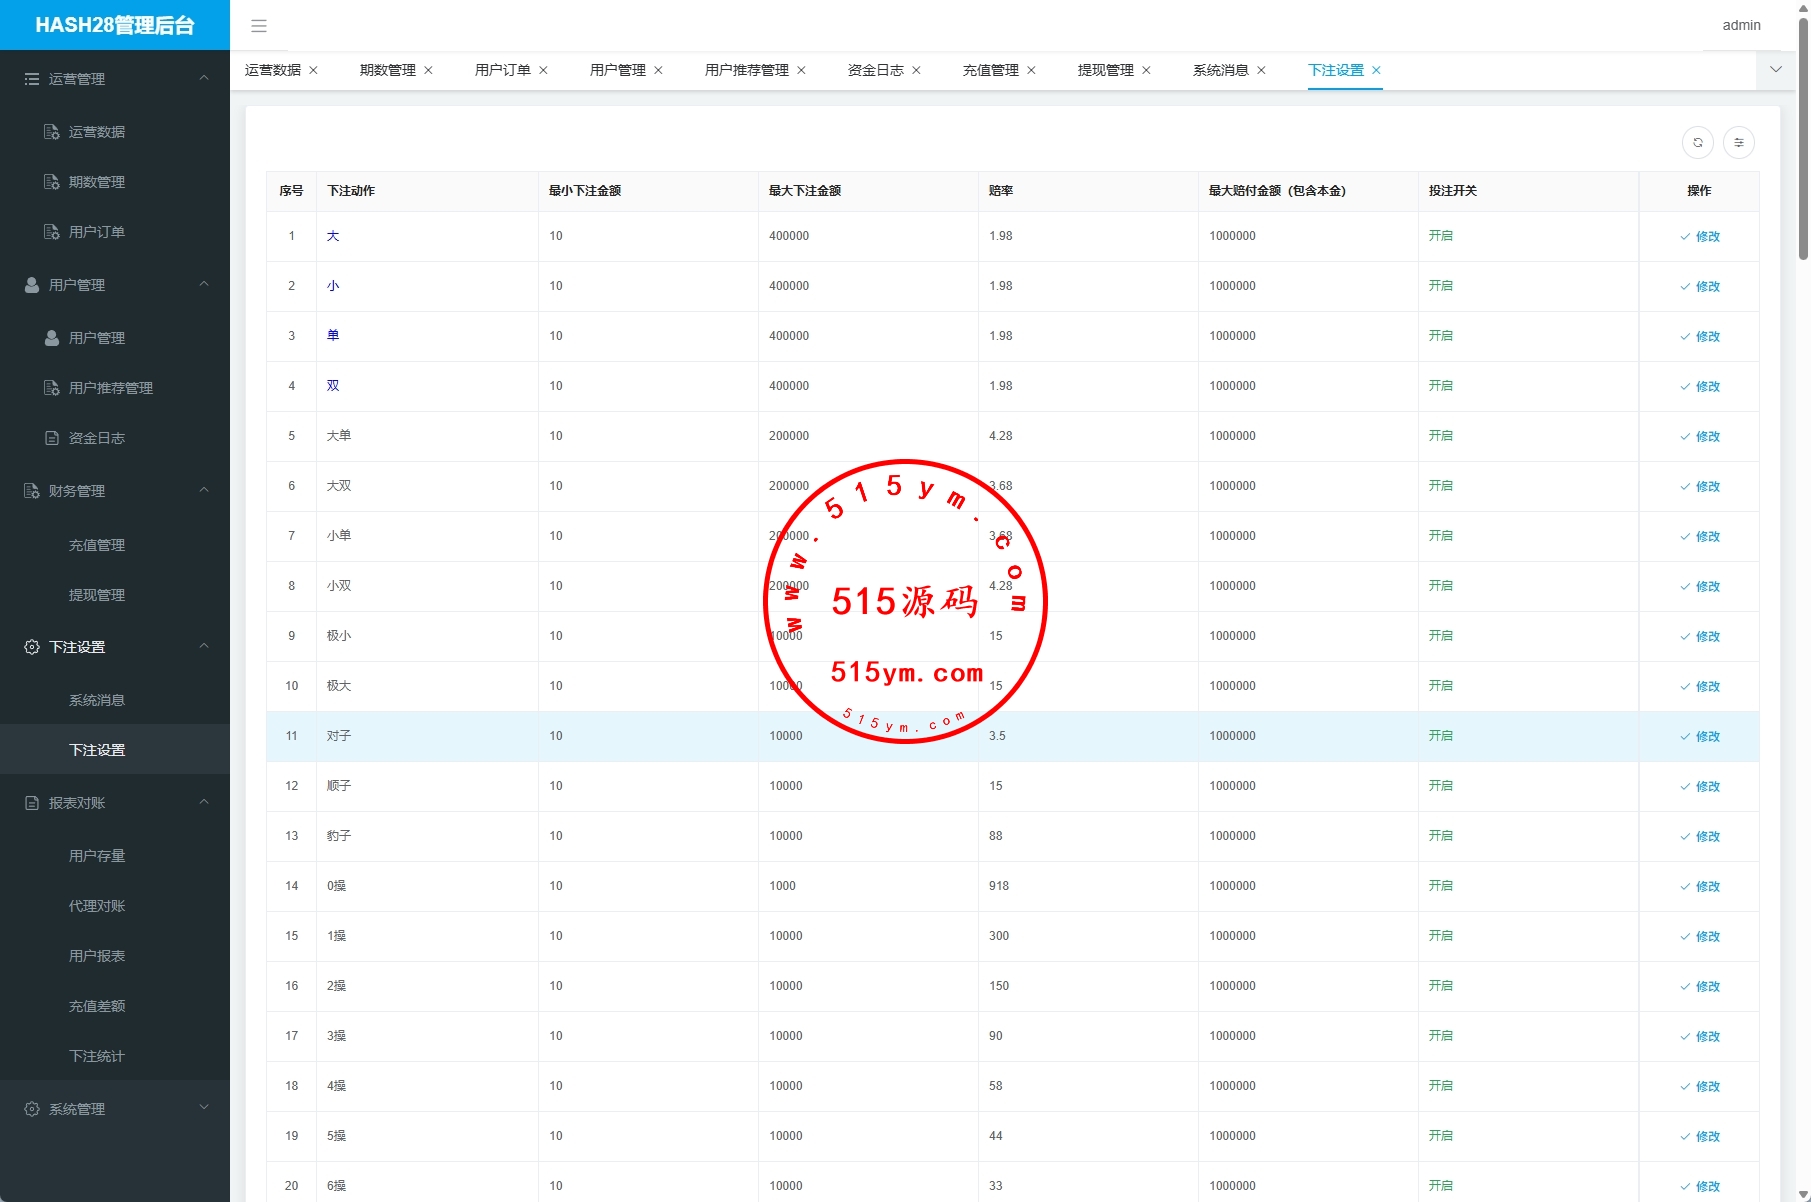Image resolution: width=1811 pixels, height=1202 pixels.
Task: Toggle 开启 betting switch for row 大
Action: point(1440,236)
